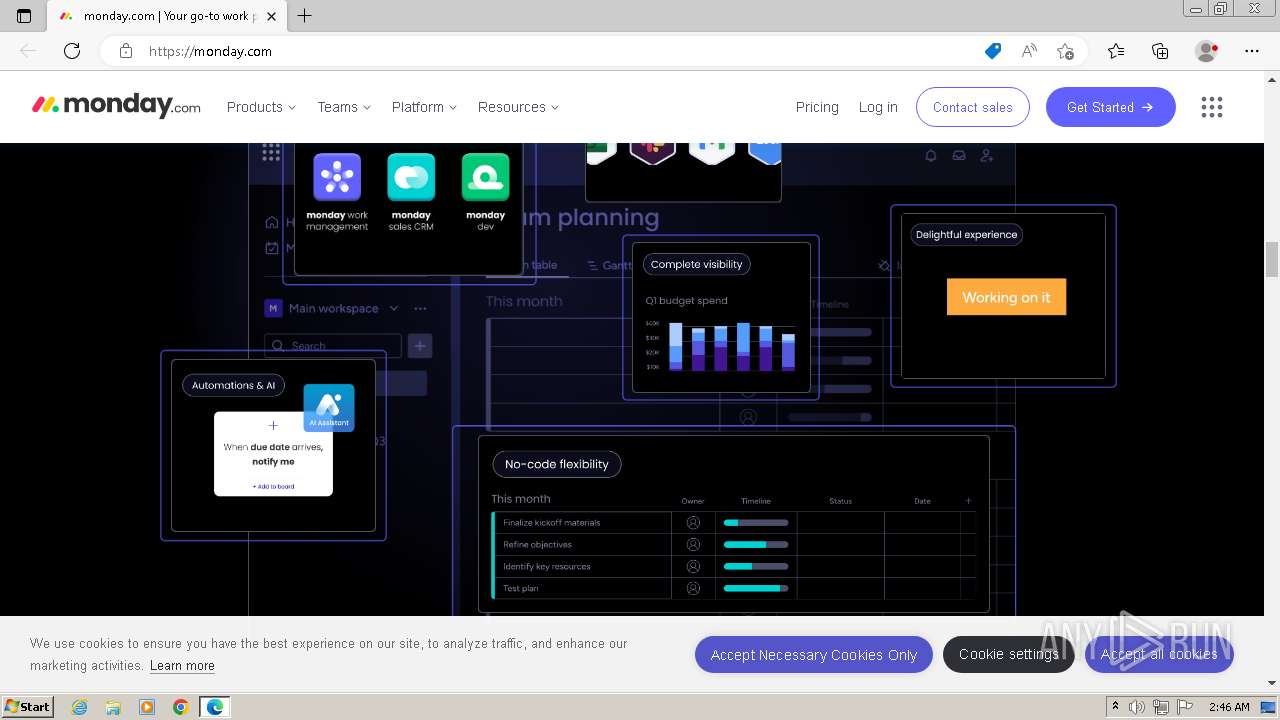
Task: Click the monday dev icon
Action: (x=485, y=177)
